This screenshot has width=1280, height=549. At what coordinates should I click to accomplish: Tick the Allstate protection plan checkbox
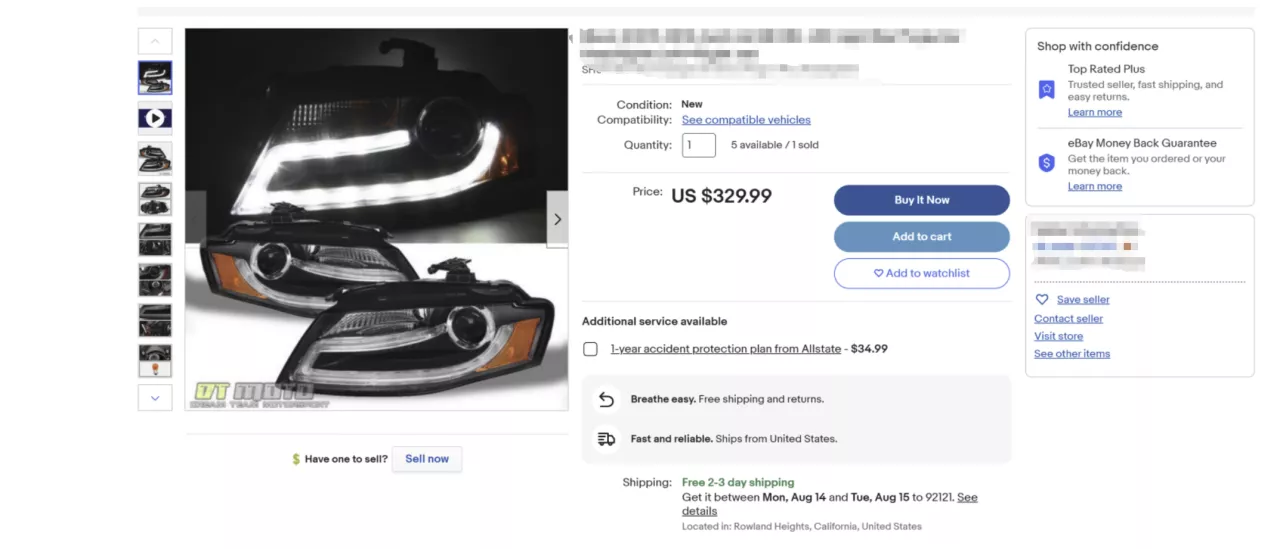[x=591, y=349]
